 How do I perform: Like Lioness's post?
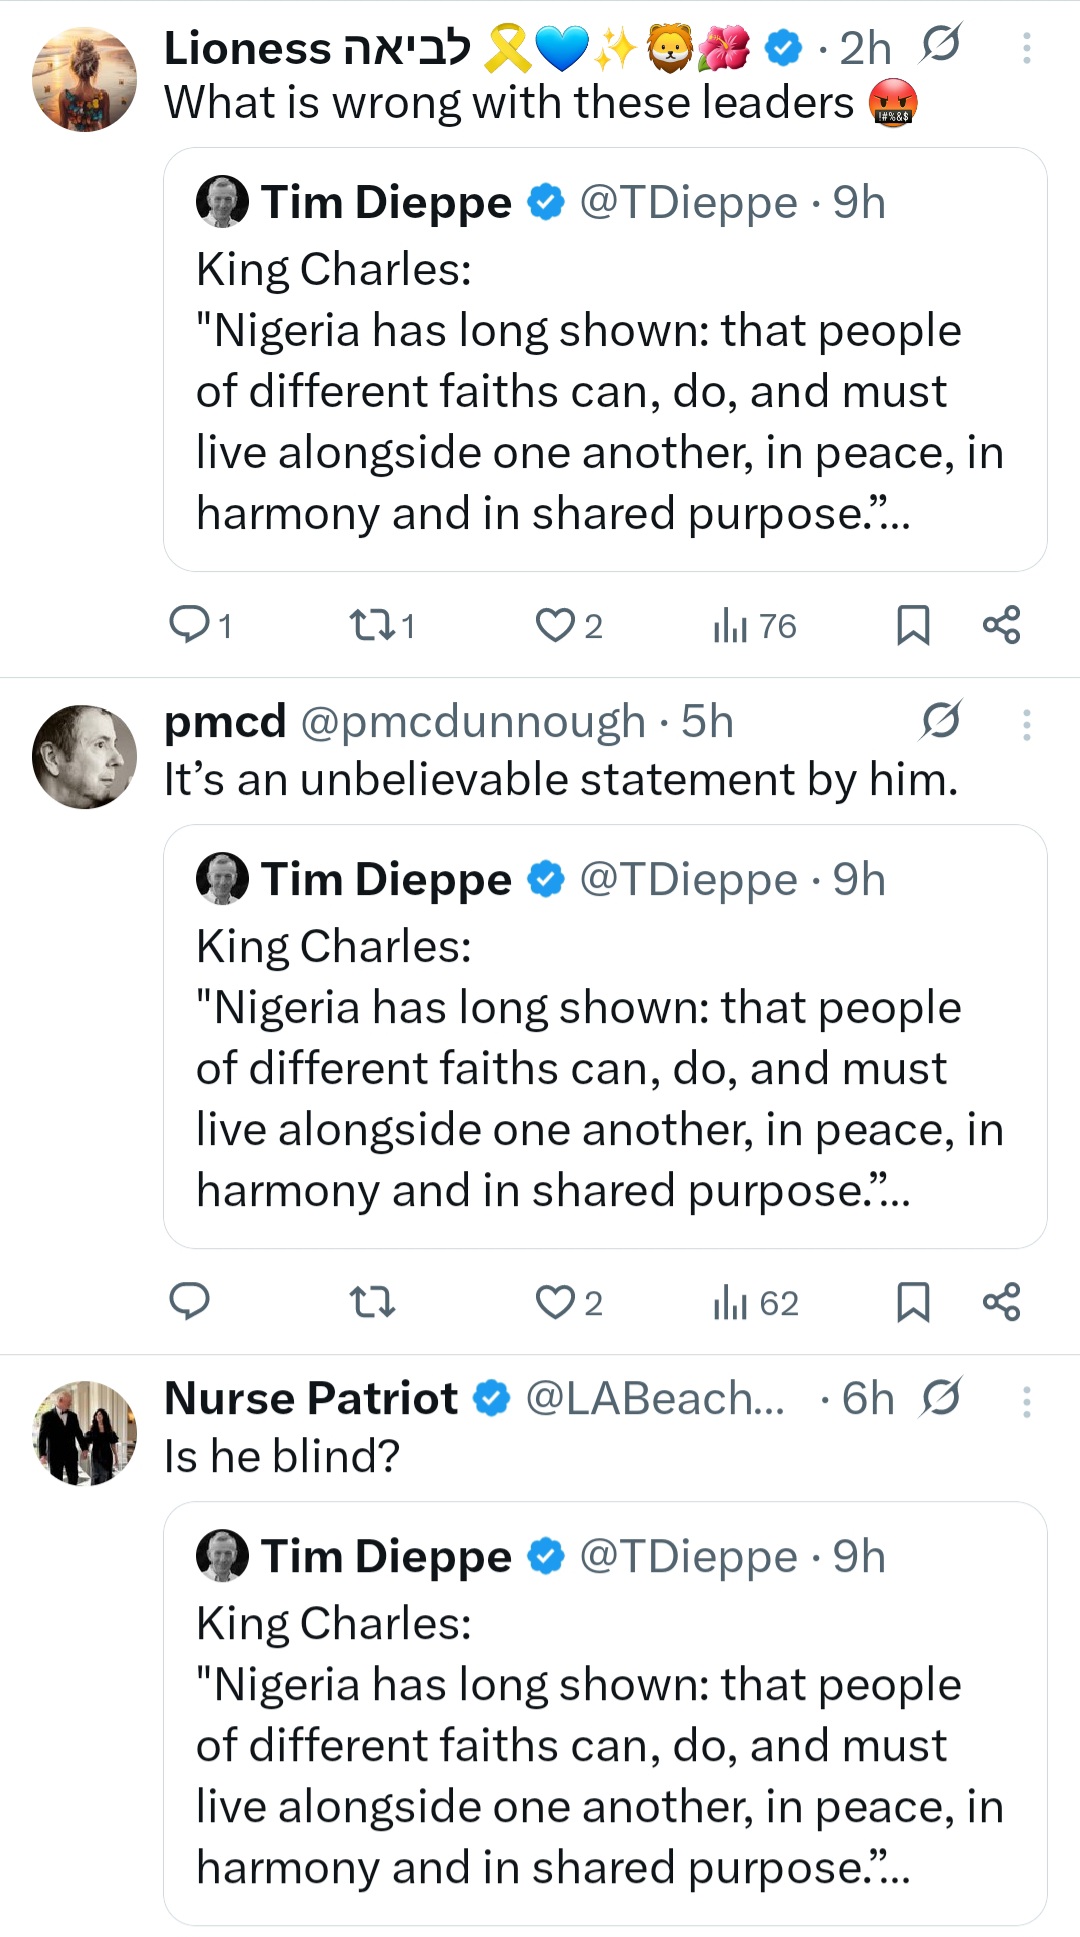click(x=555, y=625)
